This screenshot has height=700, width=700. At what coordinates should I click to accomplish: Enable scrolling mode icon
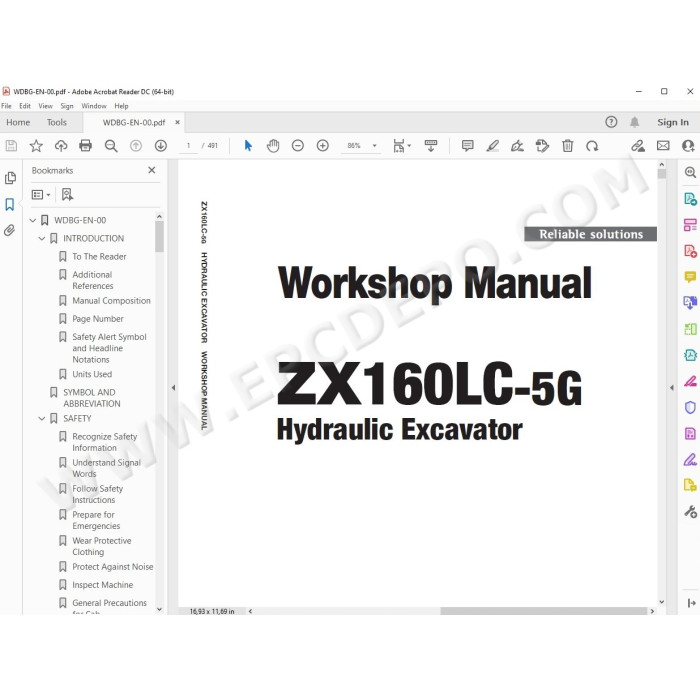coord(431,146)
